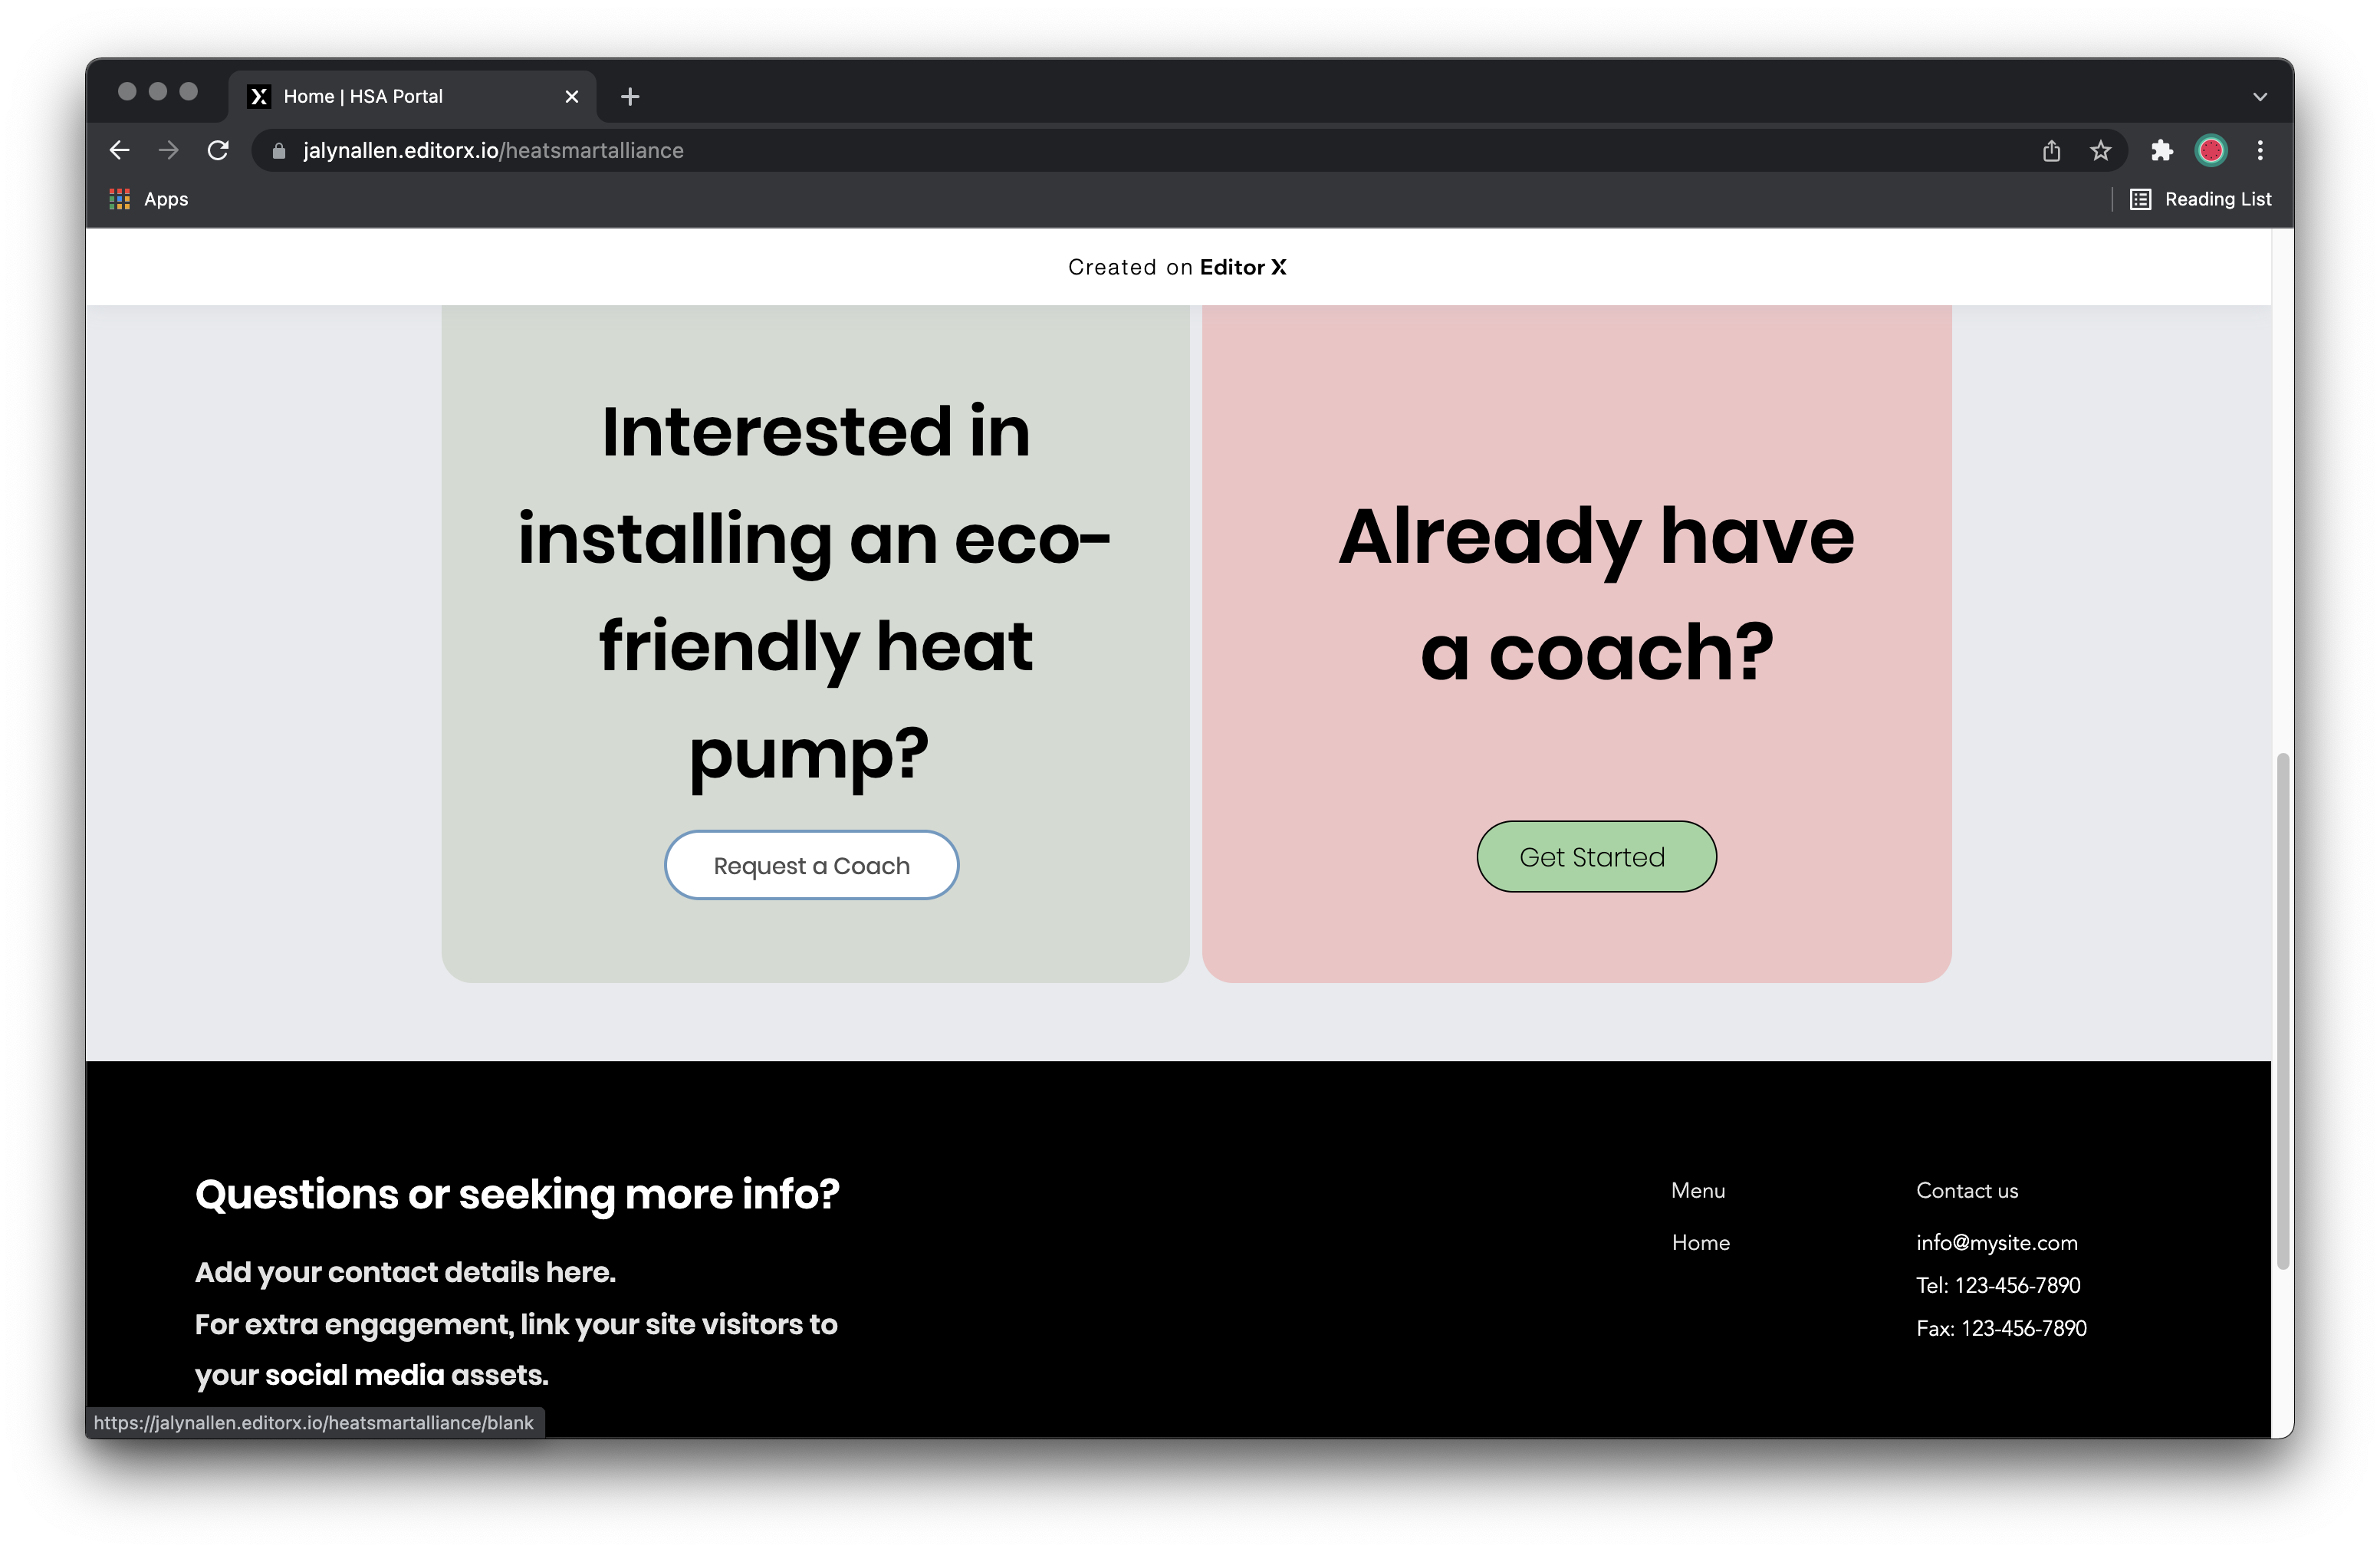
Task: Open the Home footer menu link
Action: (x=1700, y=1242)
